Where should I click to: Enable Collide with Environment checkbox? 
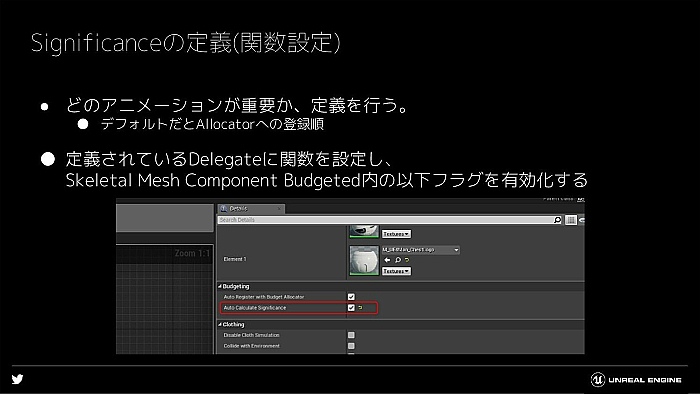[x=351, y=346]
